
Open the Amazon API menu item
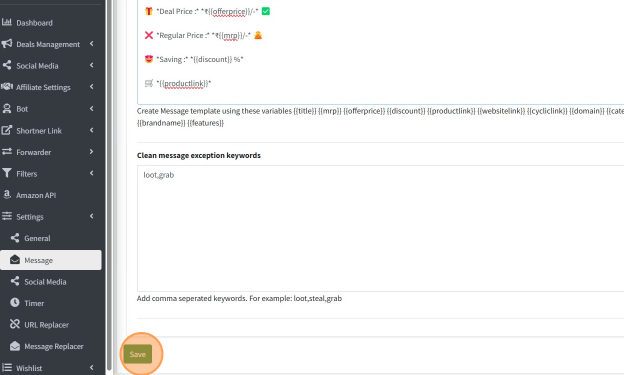(36, 195)
